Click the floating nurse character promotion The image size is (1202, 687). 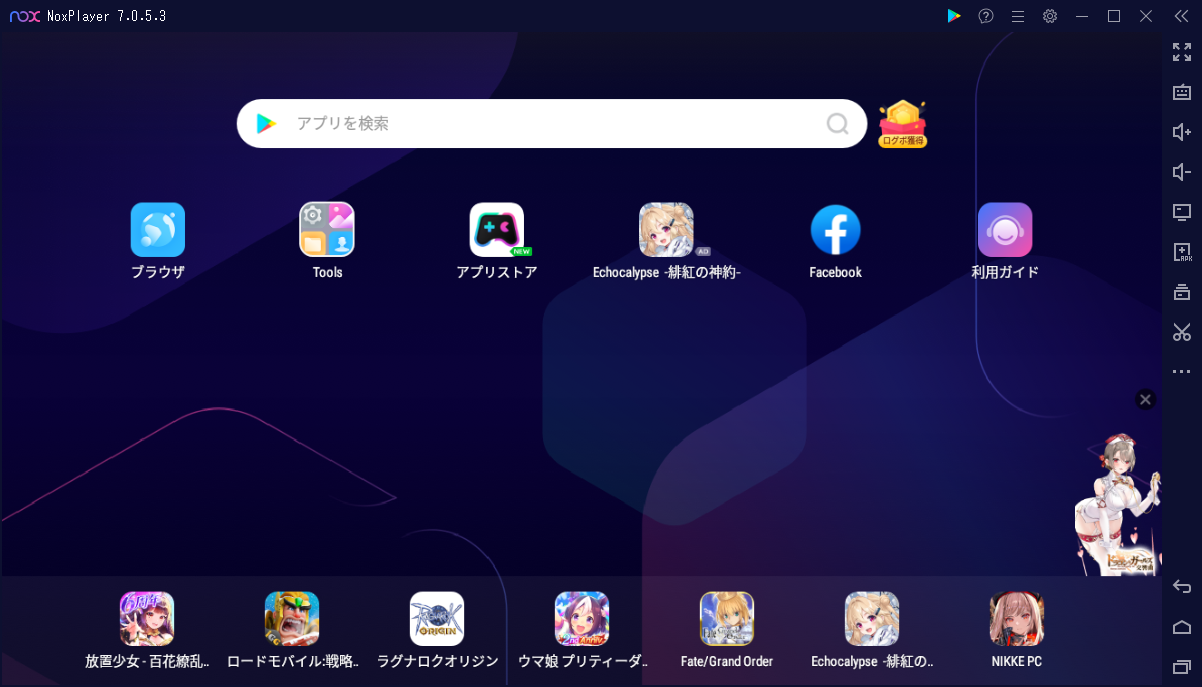pos(1117,503)
